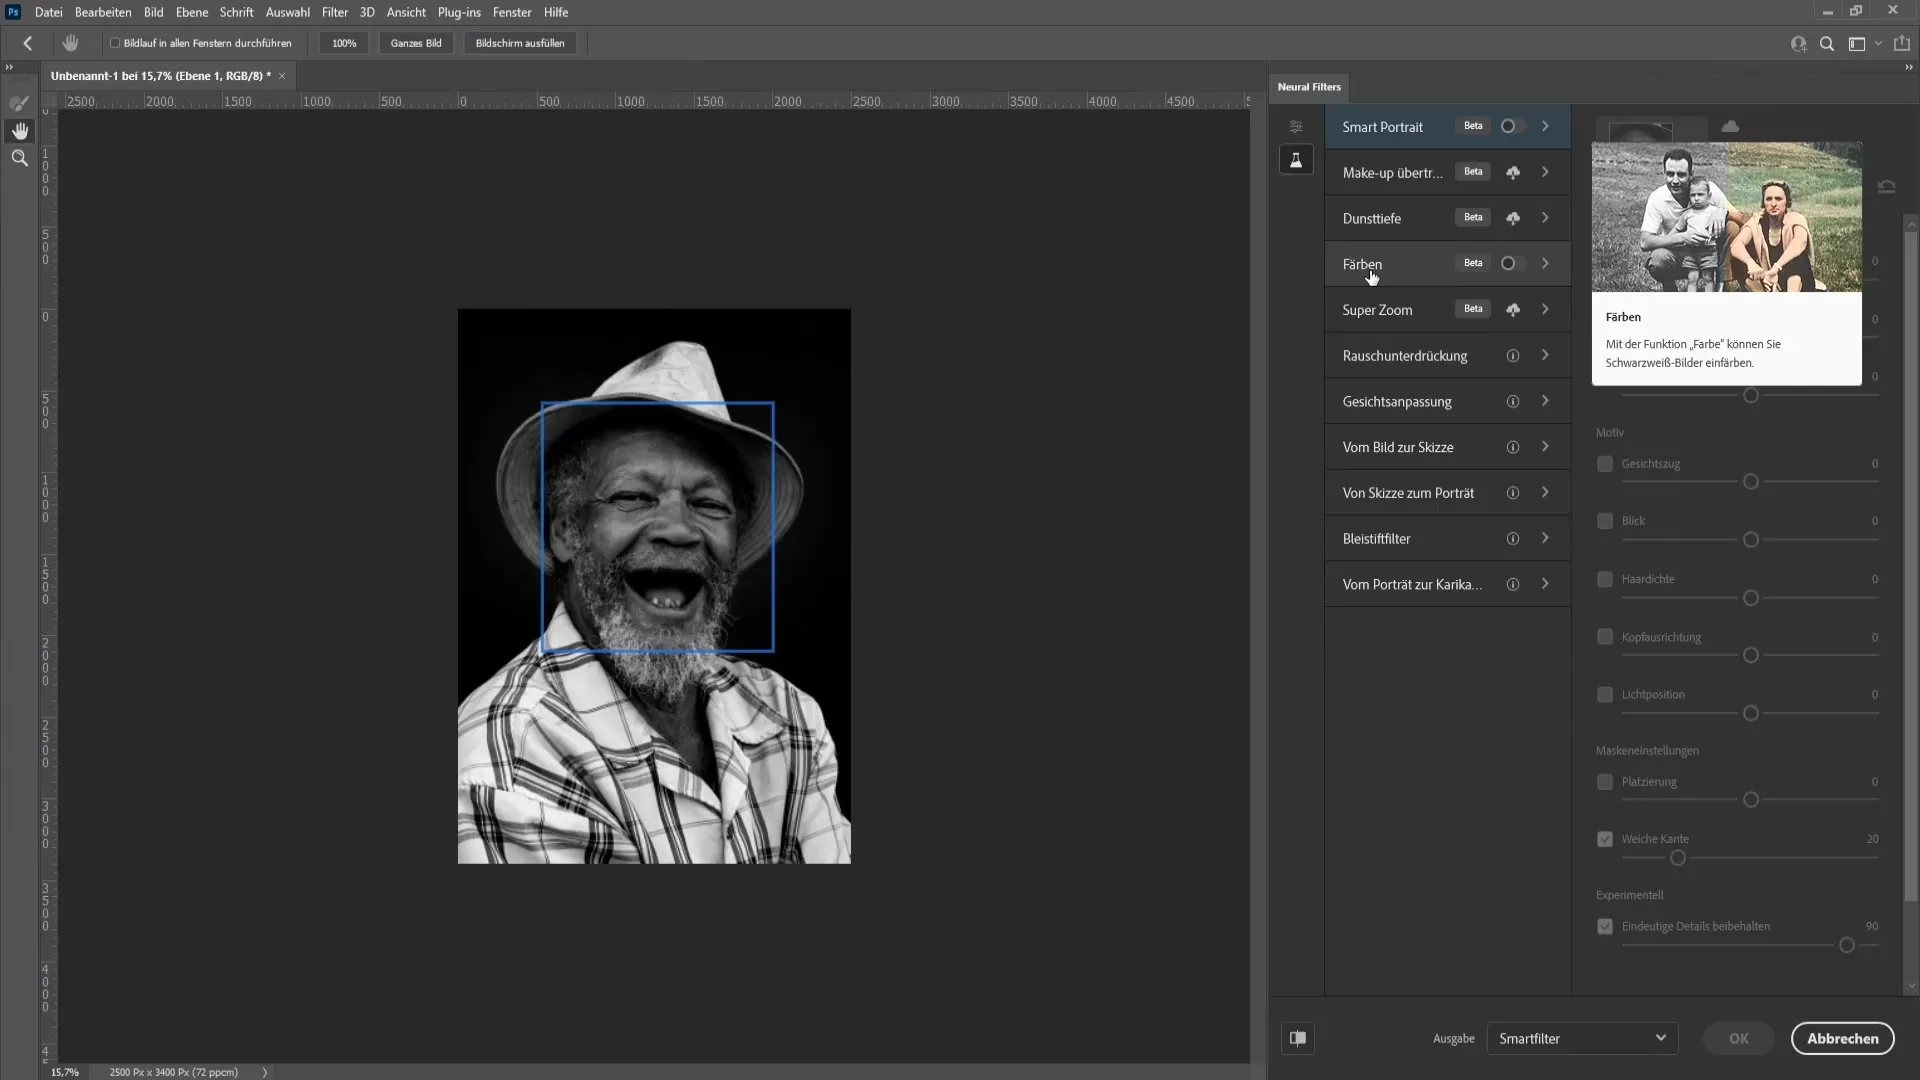Viewport: 1920px width, 1080px height.
Task: Click the share icon in top right
Action: [1902, 44]
